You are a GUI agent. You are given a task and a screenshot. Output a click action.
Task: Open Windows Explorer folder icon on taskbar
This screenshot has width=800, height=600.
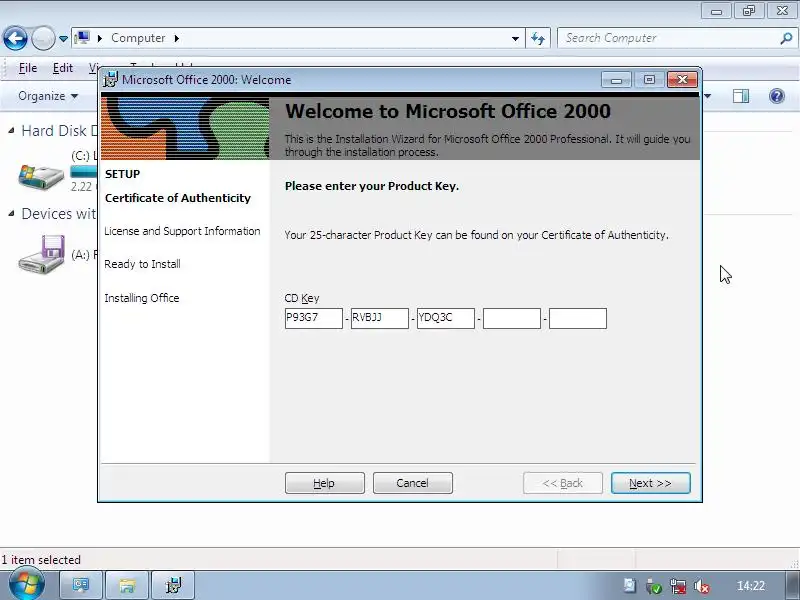tap(127, 585)
